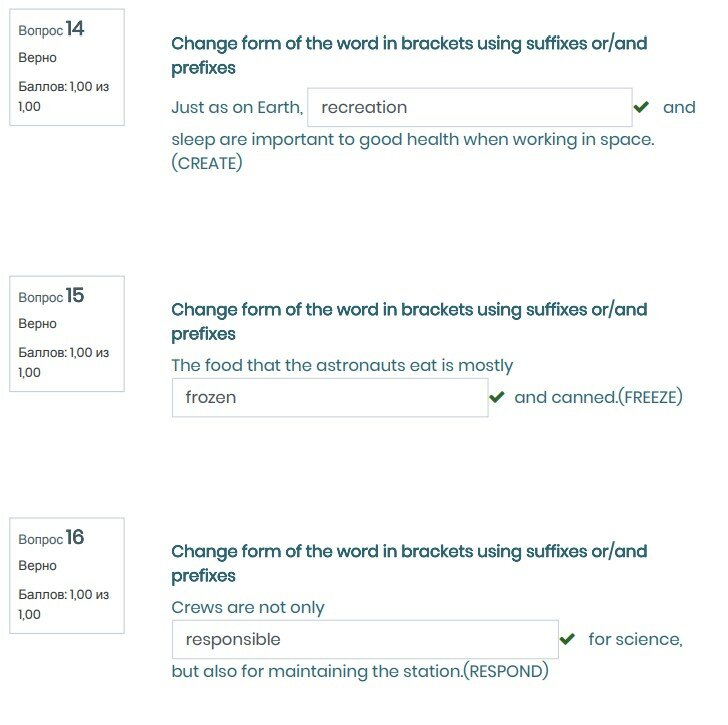Click the "Верно" status under question 16
This screenshot has height=725, width=728.
(x=38, y=566)
